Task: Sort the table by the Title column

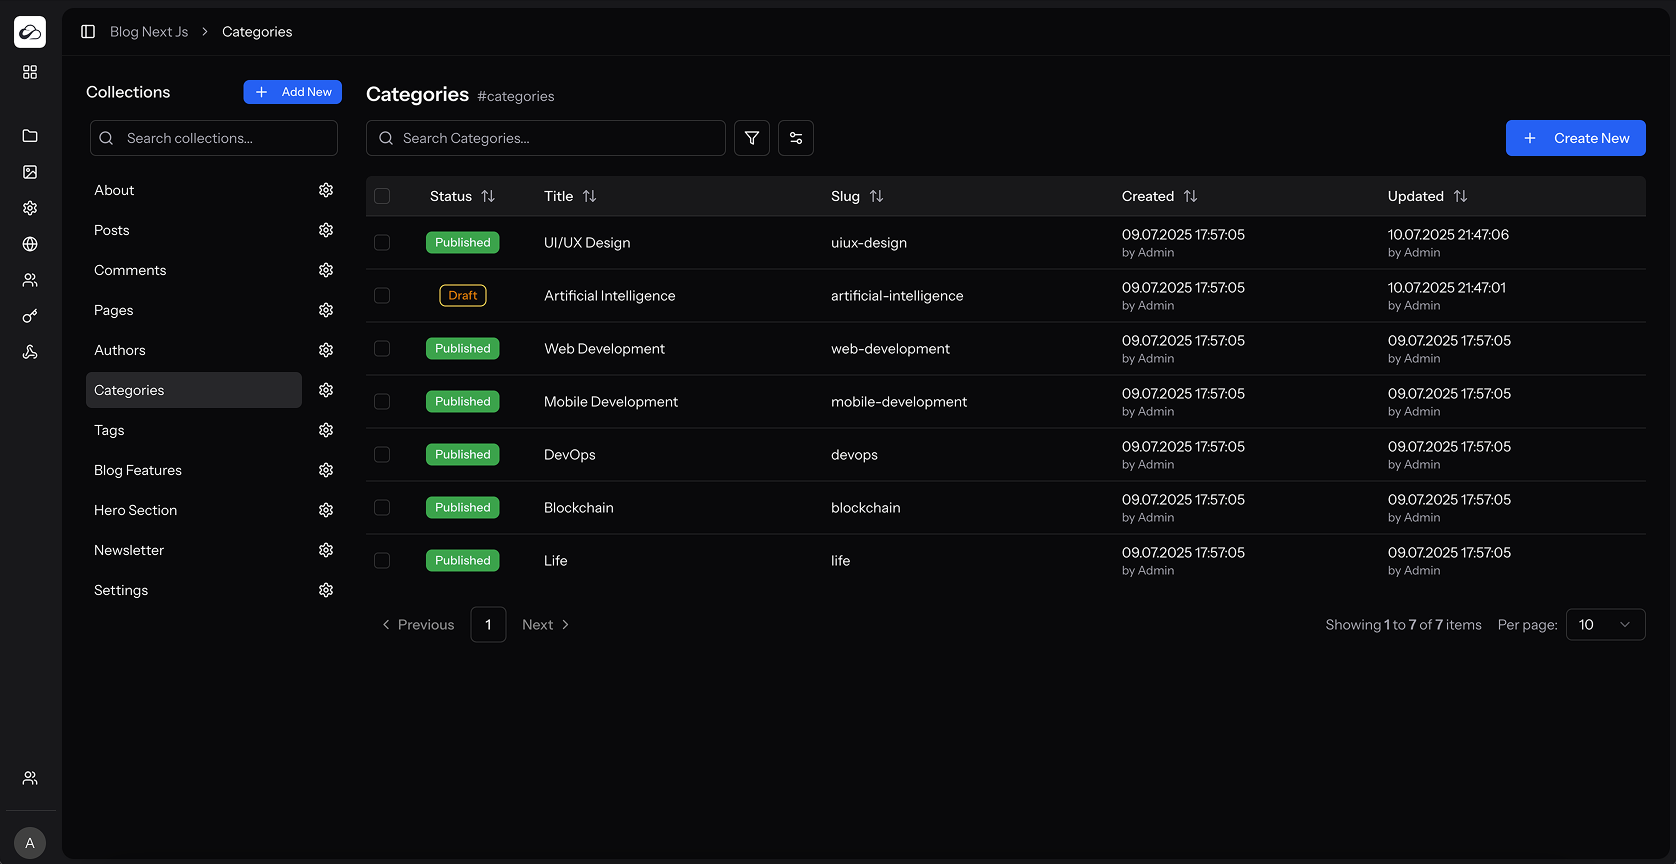Action: point(570,196)
